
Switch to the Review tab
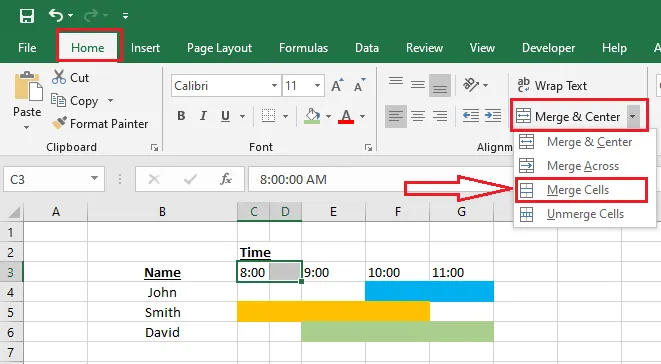(424, 48)
